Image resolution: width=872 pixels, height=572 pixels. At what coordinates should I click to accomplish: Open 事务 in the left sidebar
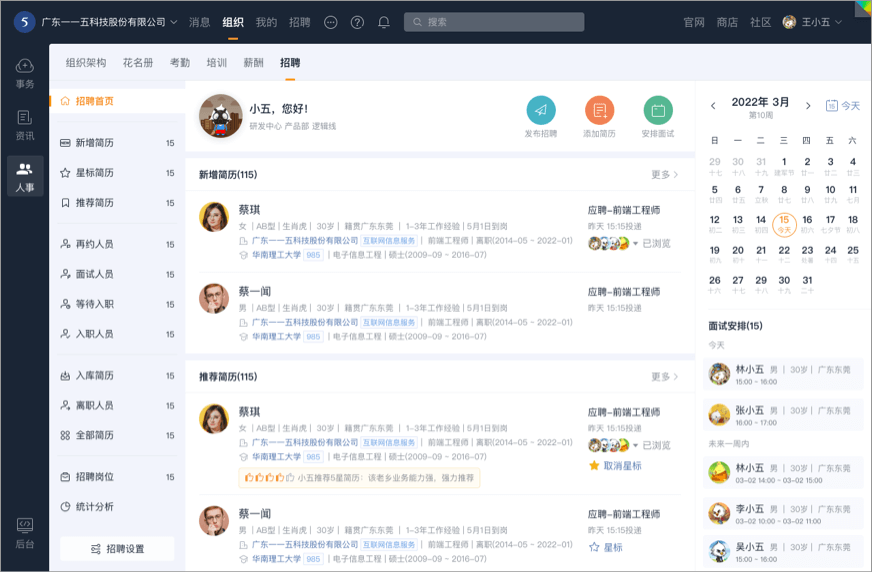[x=25, y=73]
